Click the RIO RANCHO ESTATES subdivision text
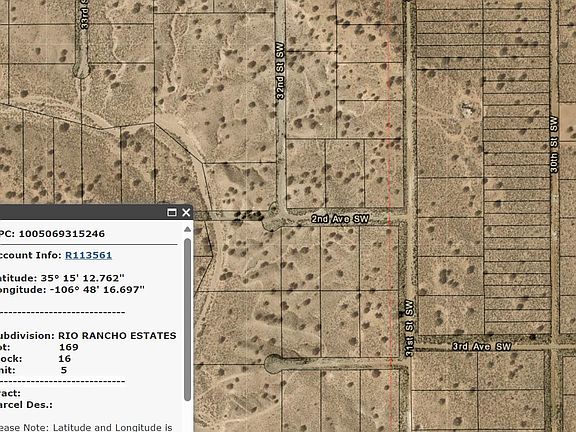Viewport: 576px width, 432px height. point(117,335)
